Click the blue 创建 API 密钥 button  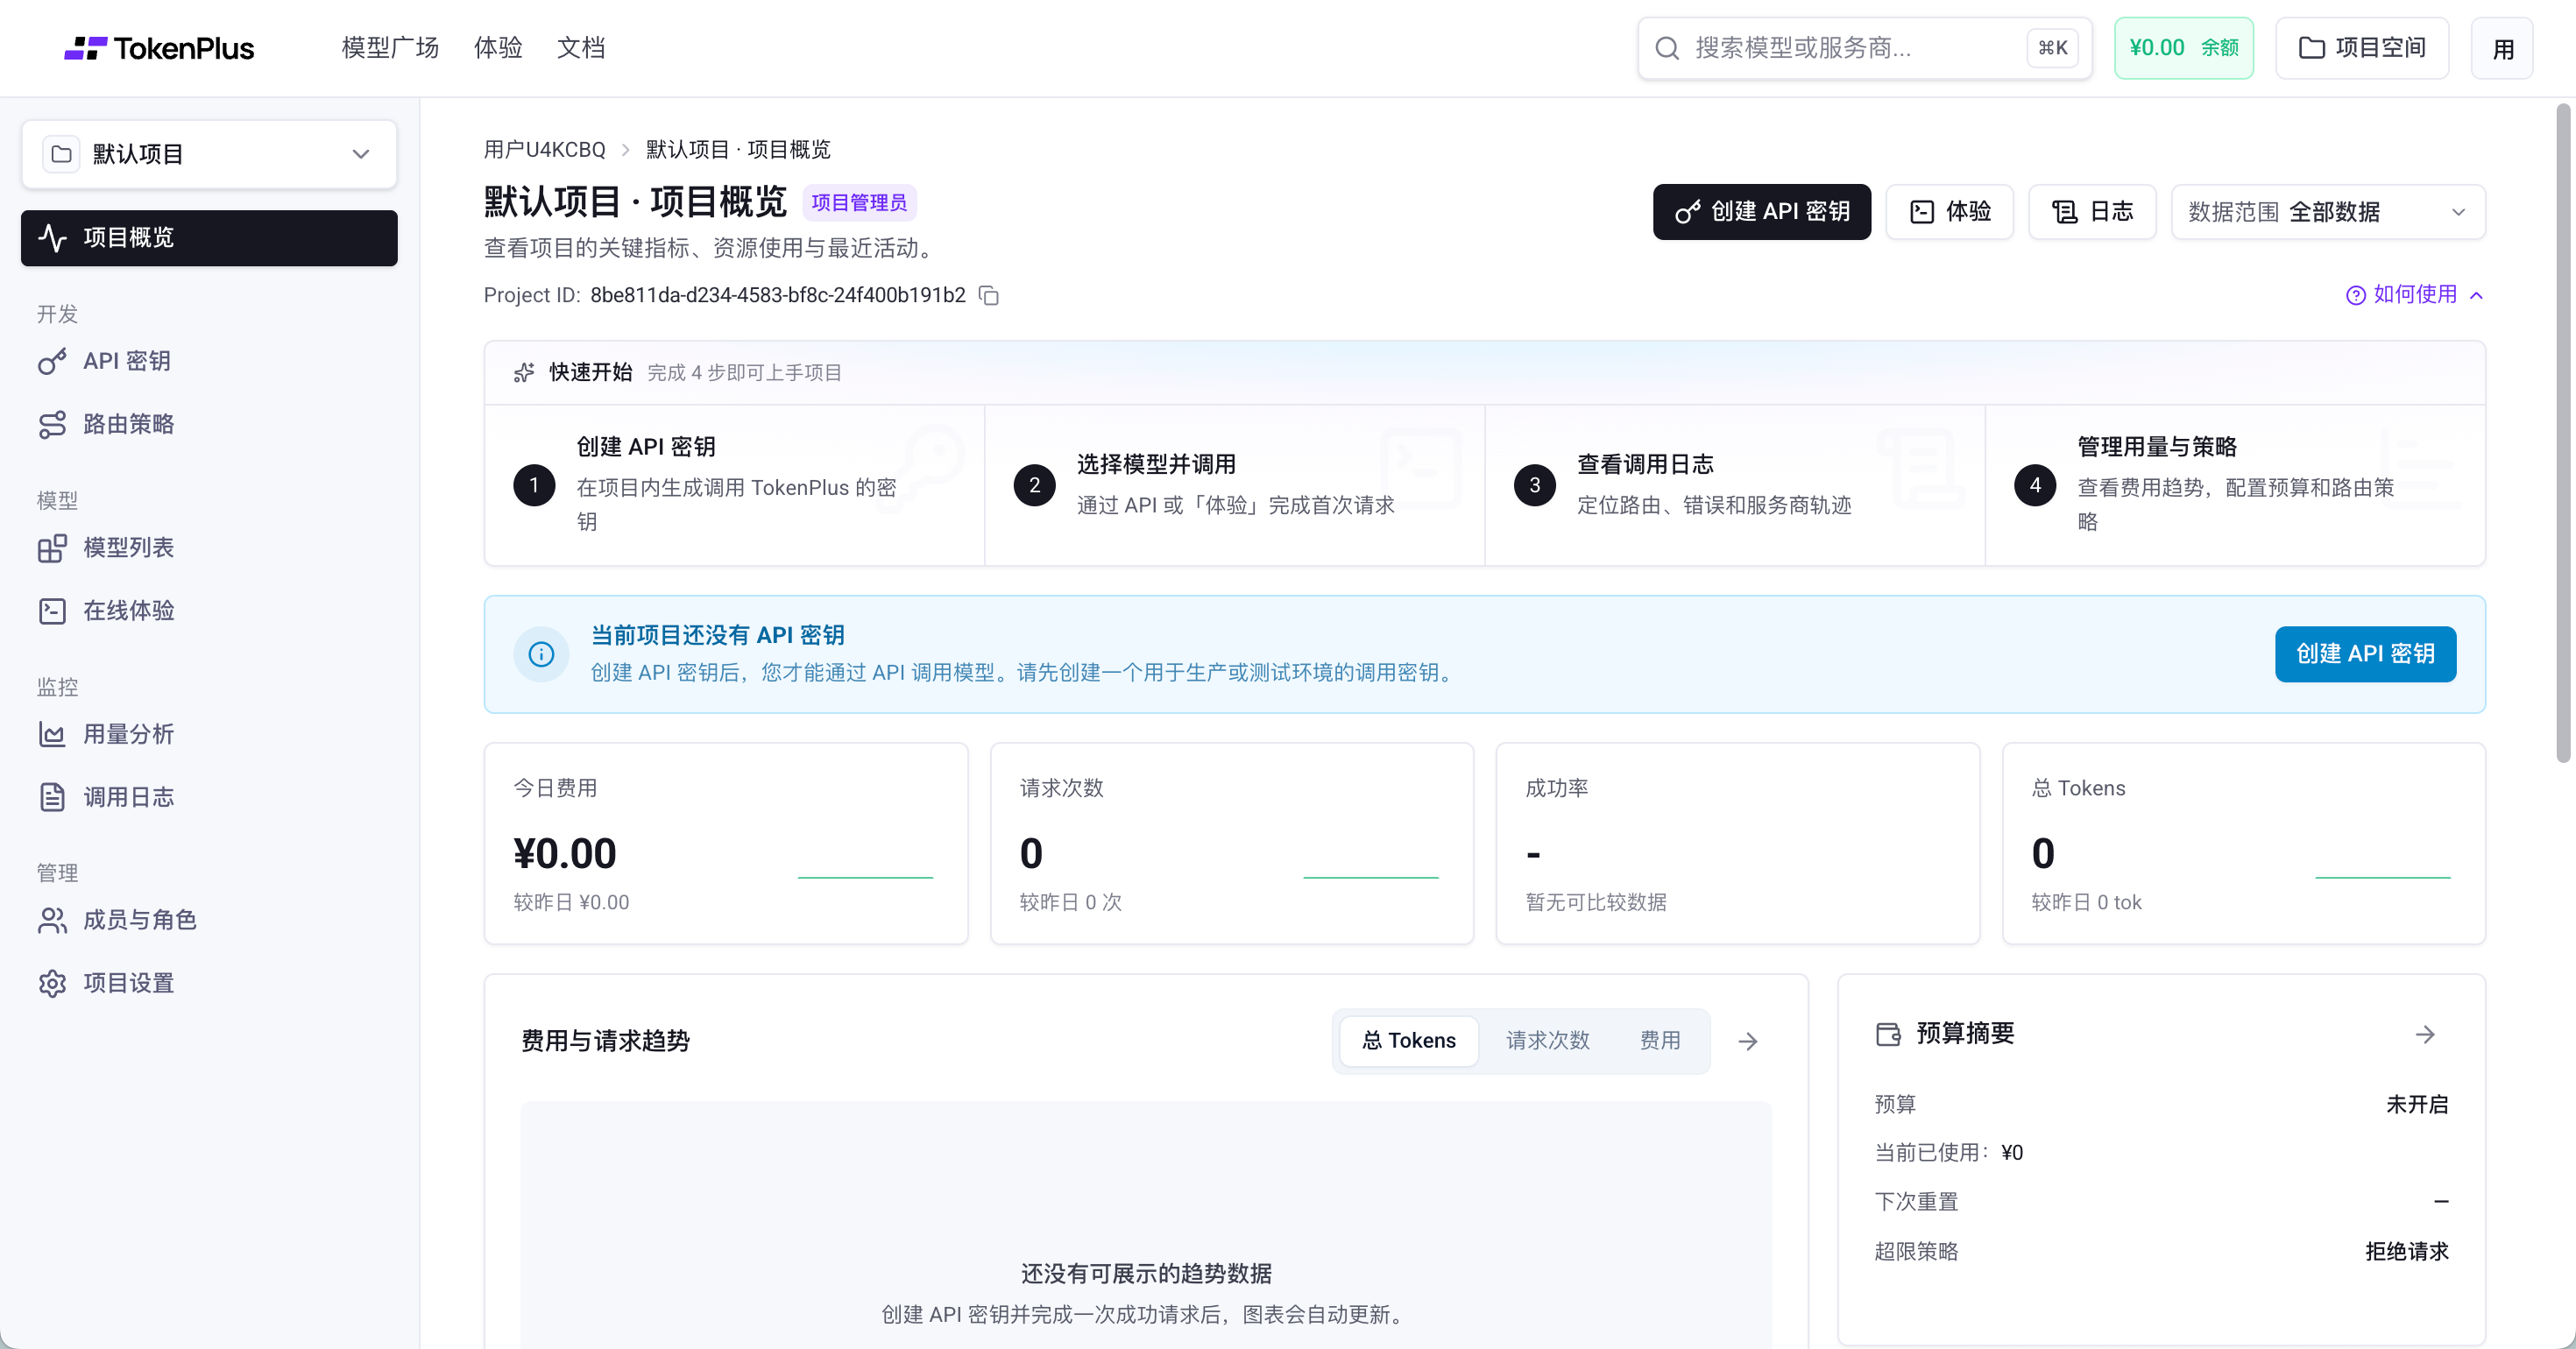click(x=2365, y=654)
